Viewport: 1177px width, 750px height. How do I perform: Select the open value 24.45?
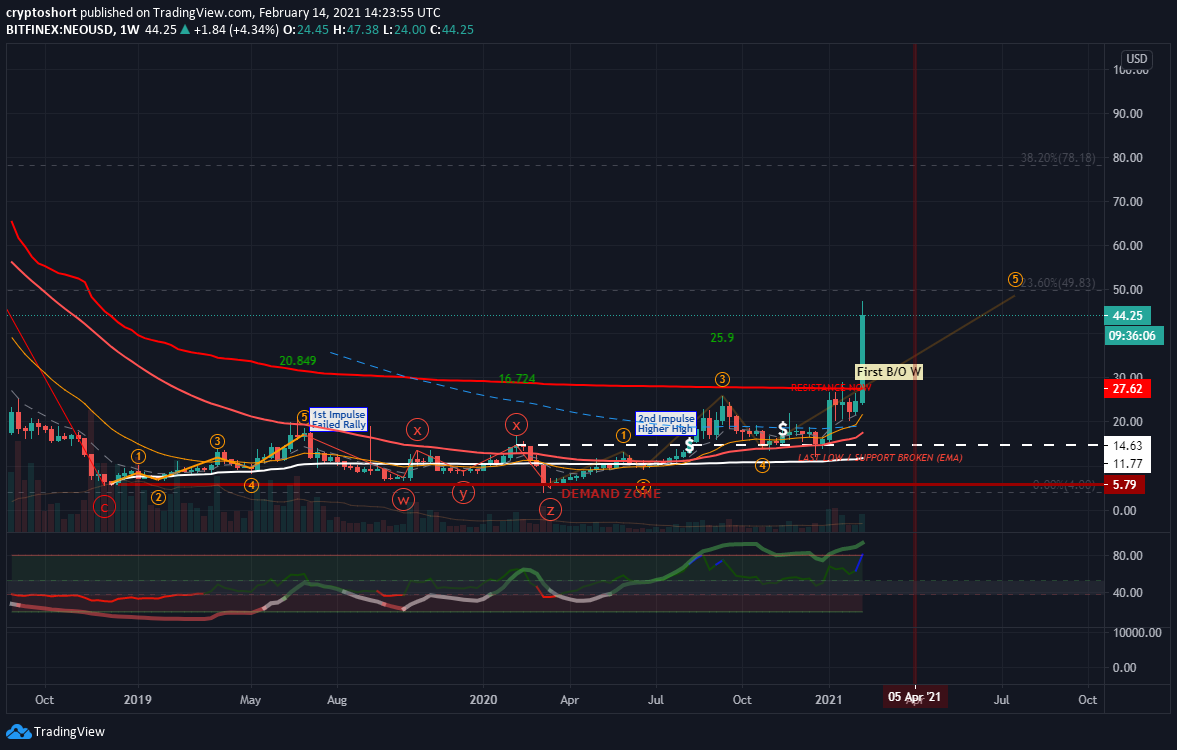click(x=311, y=30)
